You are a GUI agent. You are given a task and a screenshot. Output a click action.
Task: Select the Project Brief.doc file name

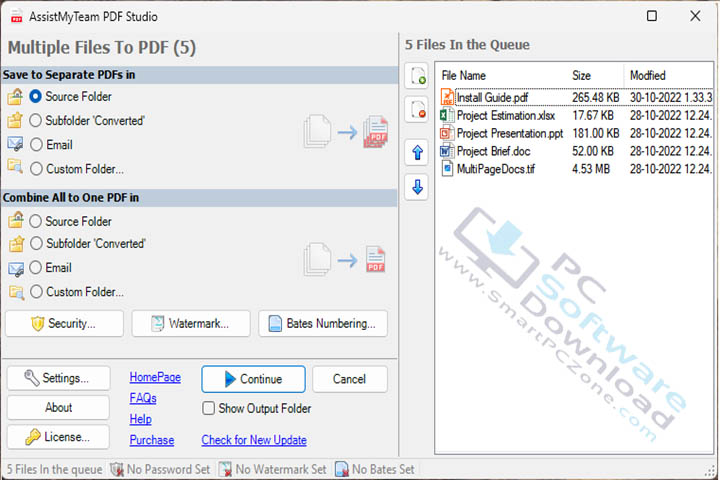tap(494, 151)
